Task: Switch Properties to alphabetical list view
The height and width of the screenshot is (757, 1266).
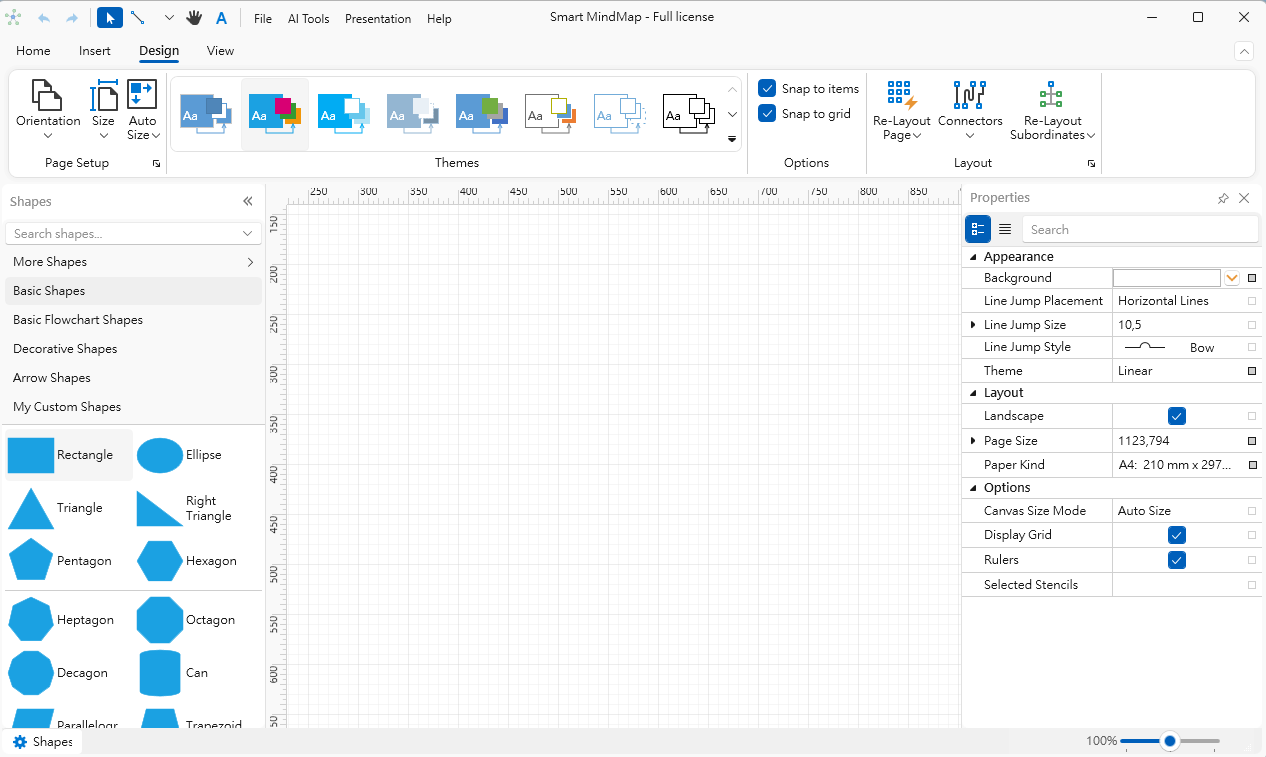Action: pos(1005,229)
